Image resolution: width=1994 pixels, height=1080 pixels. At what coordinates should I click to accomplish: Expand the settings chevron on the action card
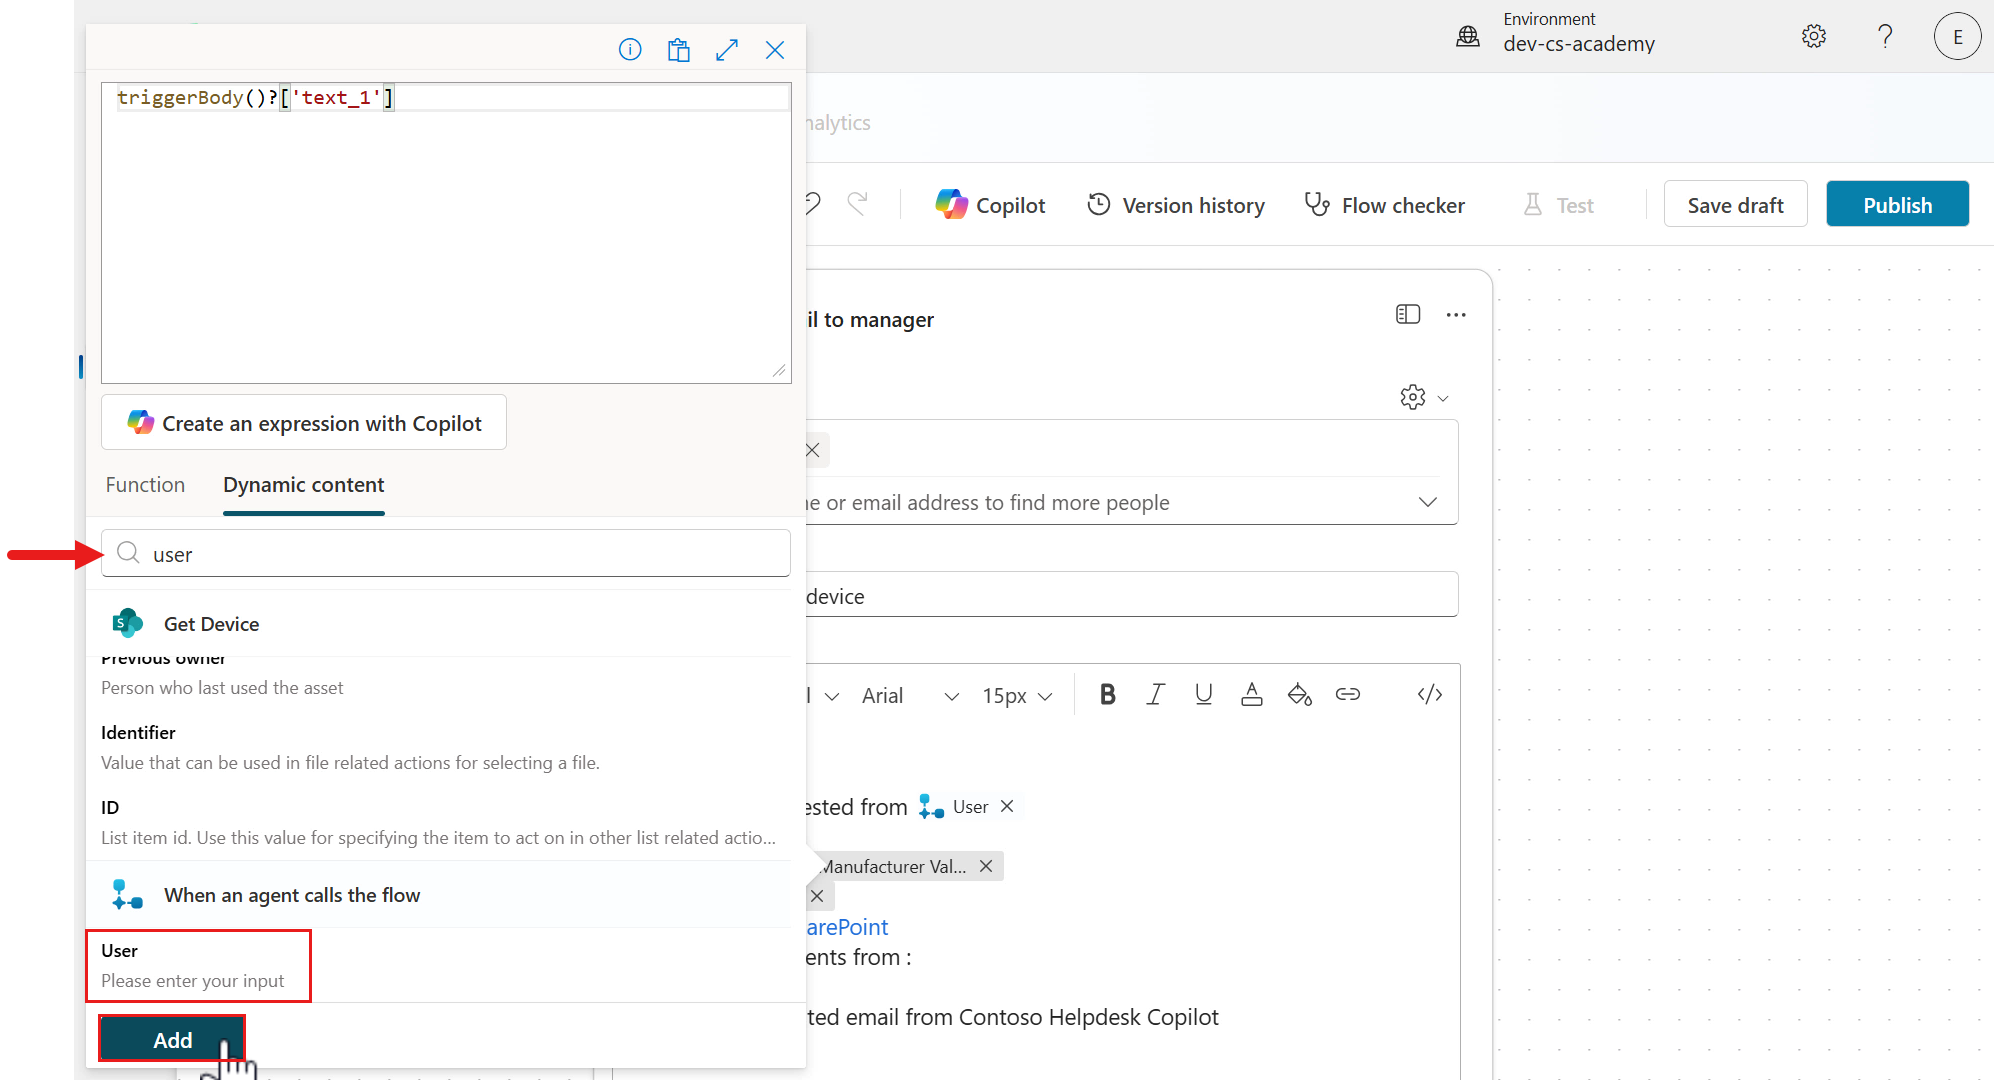pos(1442,397)
